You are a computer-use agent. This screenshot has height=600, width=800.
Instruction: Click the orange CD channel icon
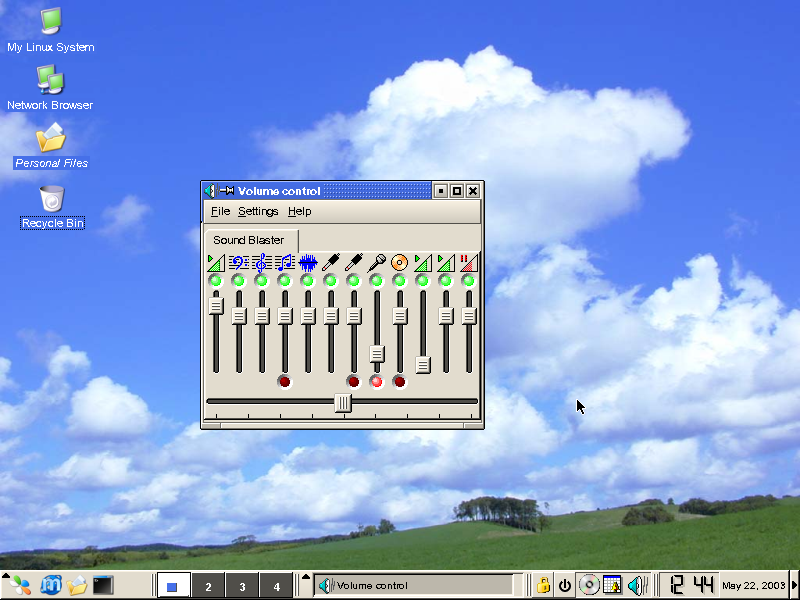pos(399,263)
